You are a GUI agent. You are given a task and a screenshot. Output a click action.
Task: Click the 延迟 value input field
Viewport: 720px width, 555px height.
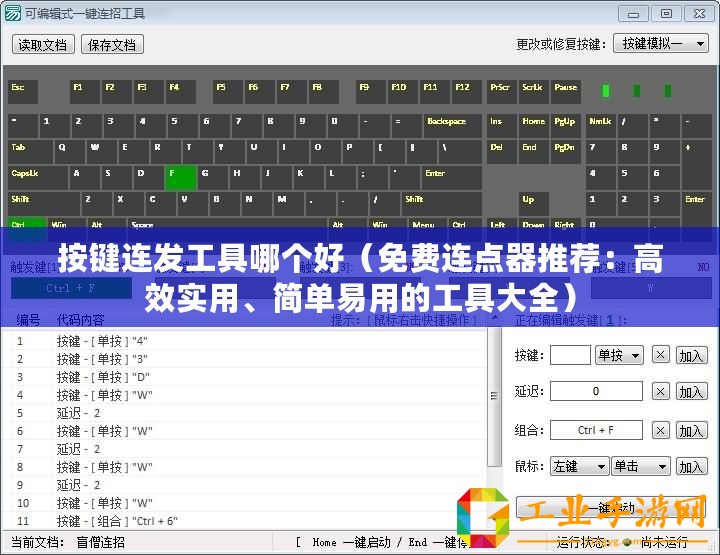pyautogui.click(x=596, y=391)
